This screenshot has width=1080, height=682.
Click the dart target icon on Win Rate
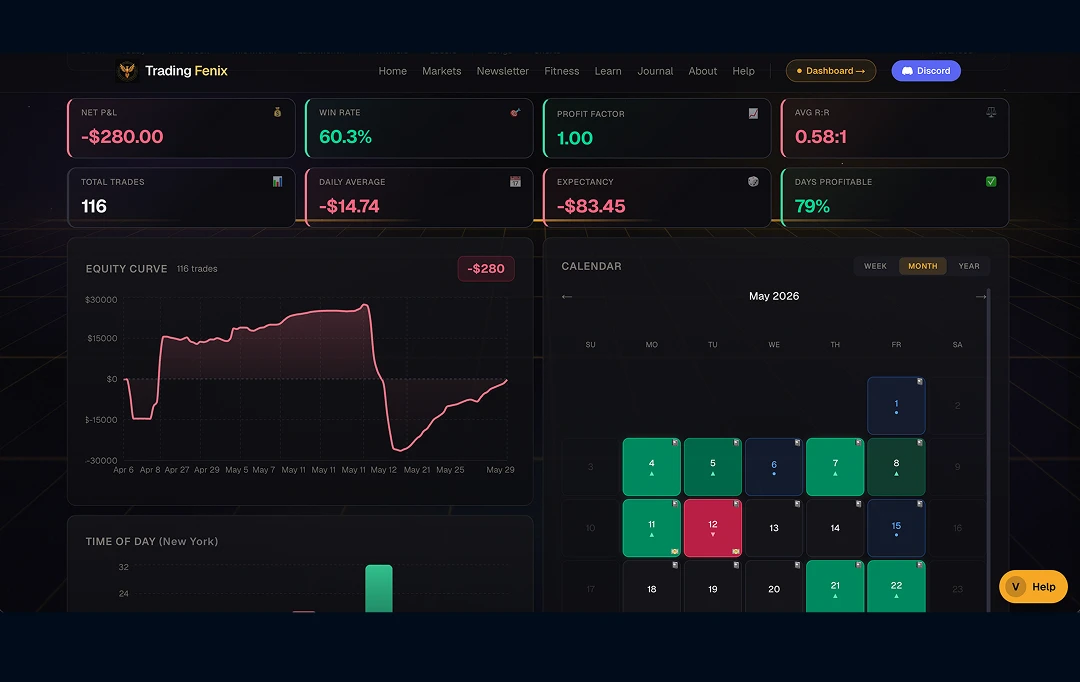(515, 112)
